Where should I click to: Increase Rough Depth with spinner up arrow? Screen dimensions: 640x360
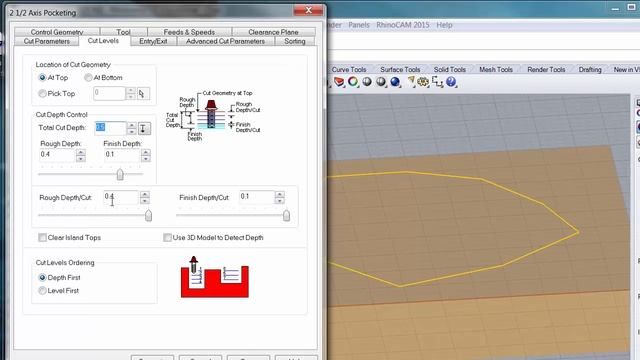coord(81,152)
